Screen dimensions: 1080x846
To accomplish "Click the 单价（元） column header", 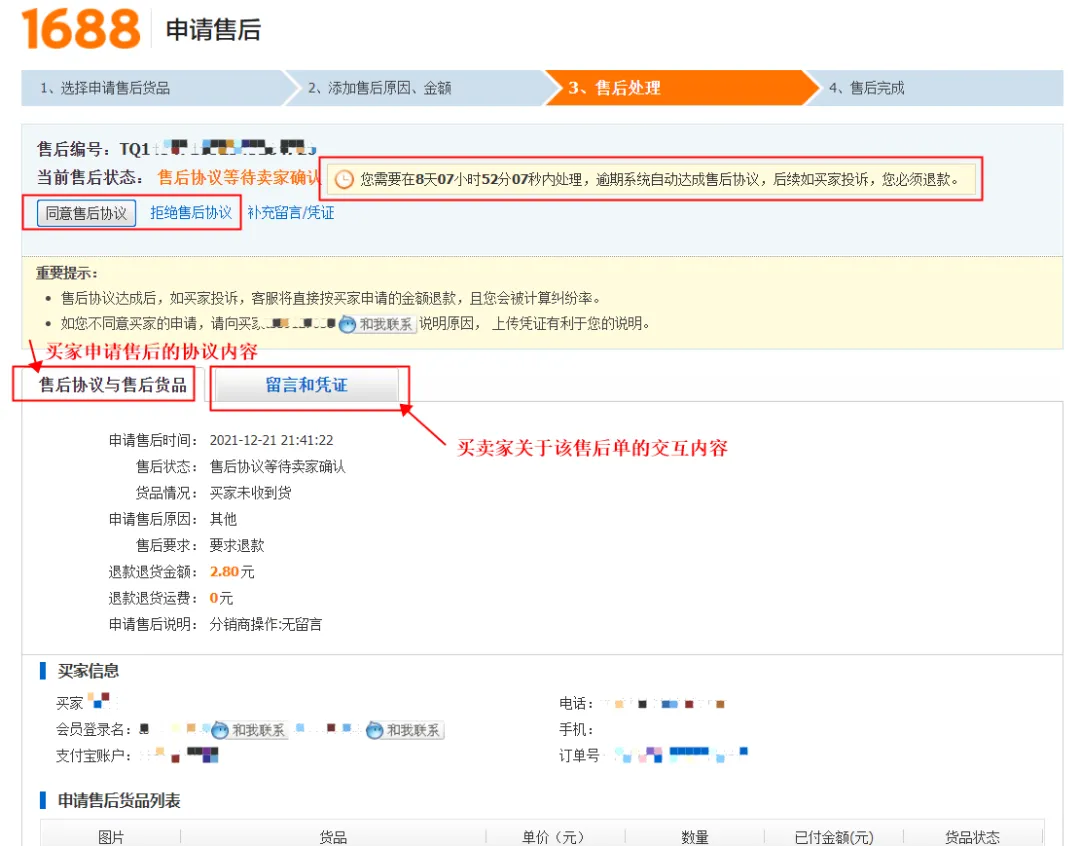I will click(x=555, y=837).
